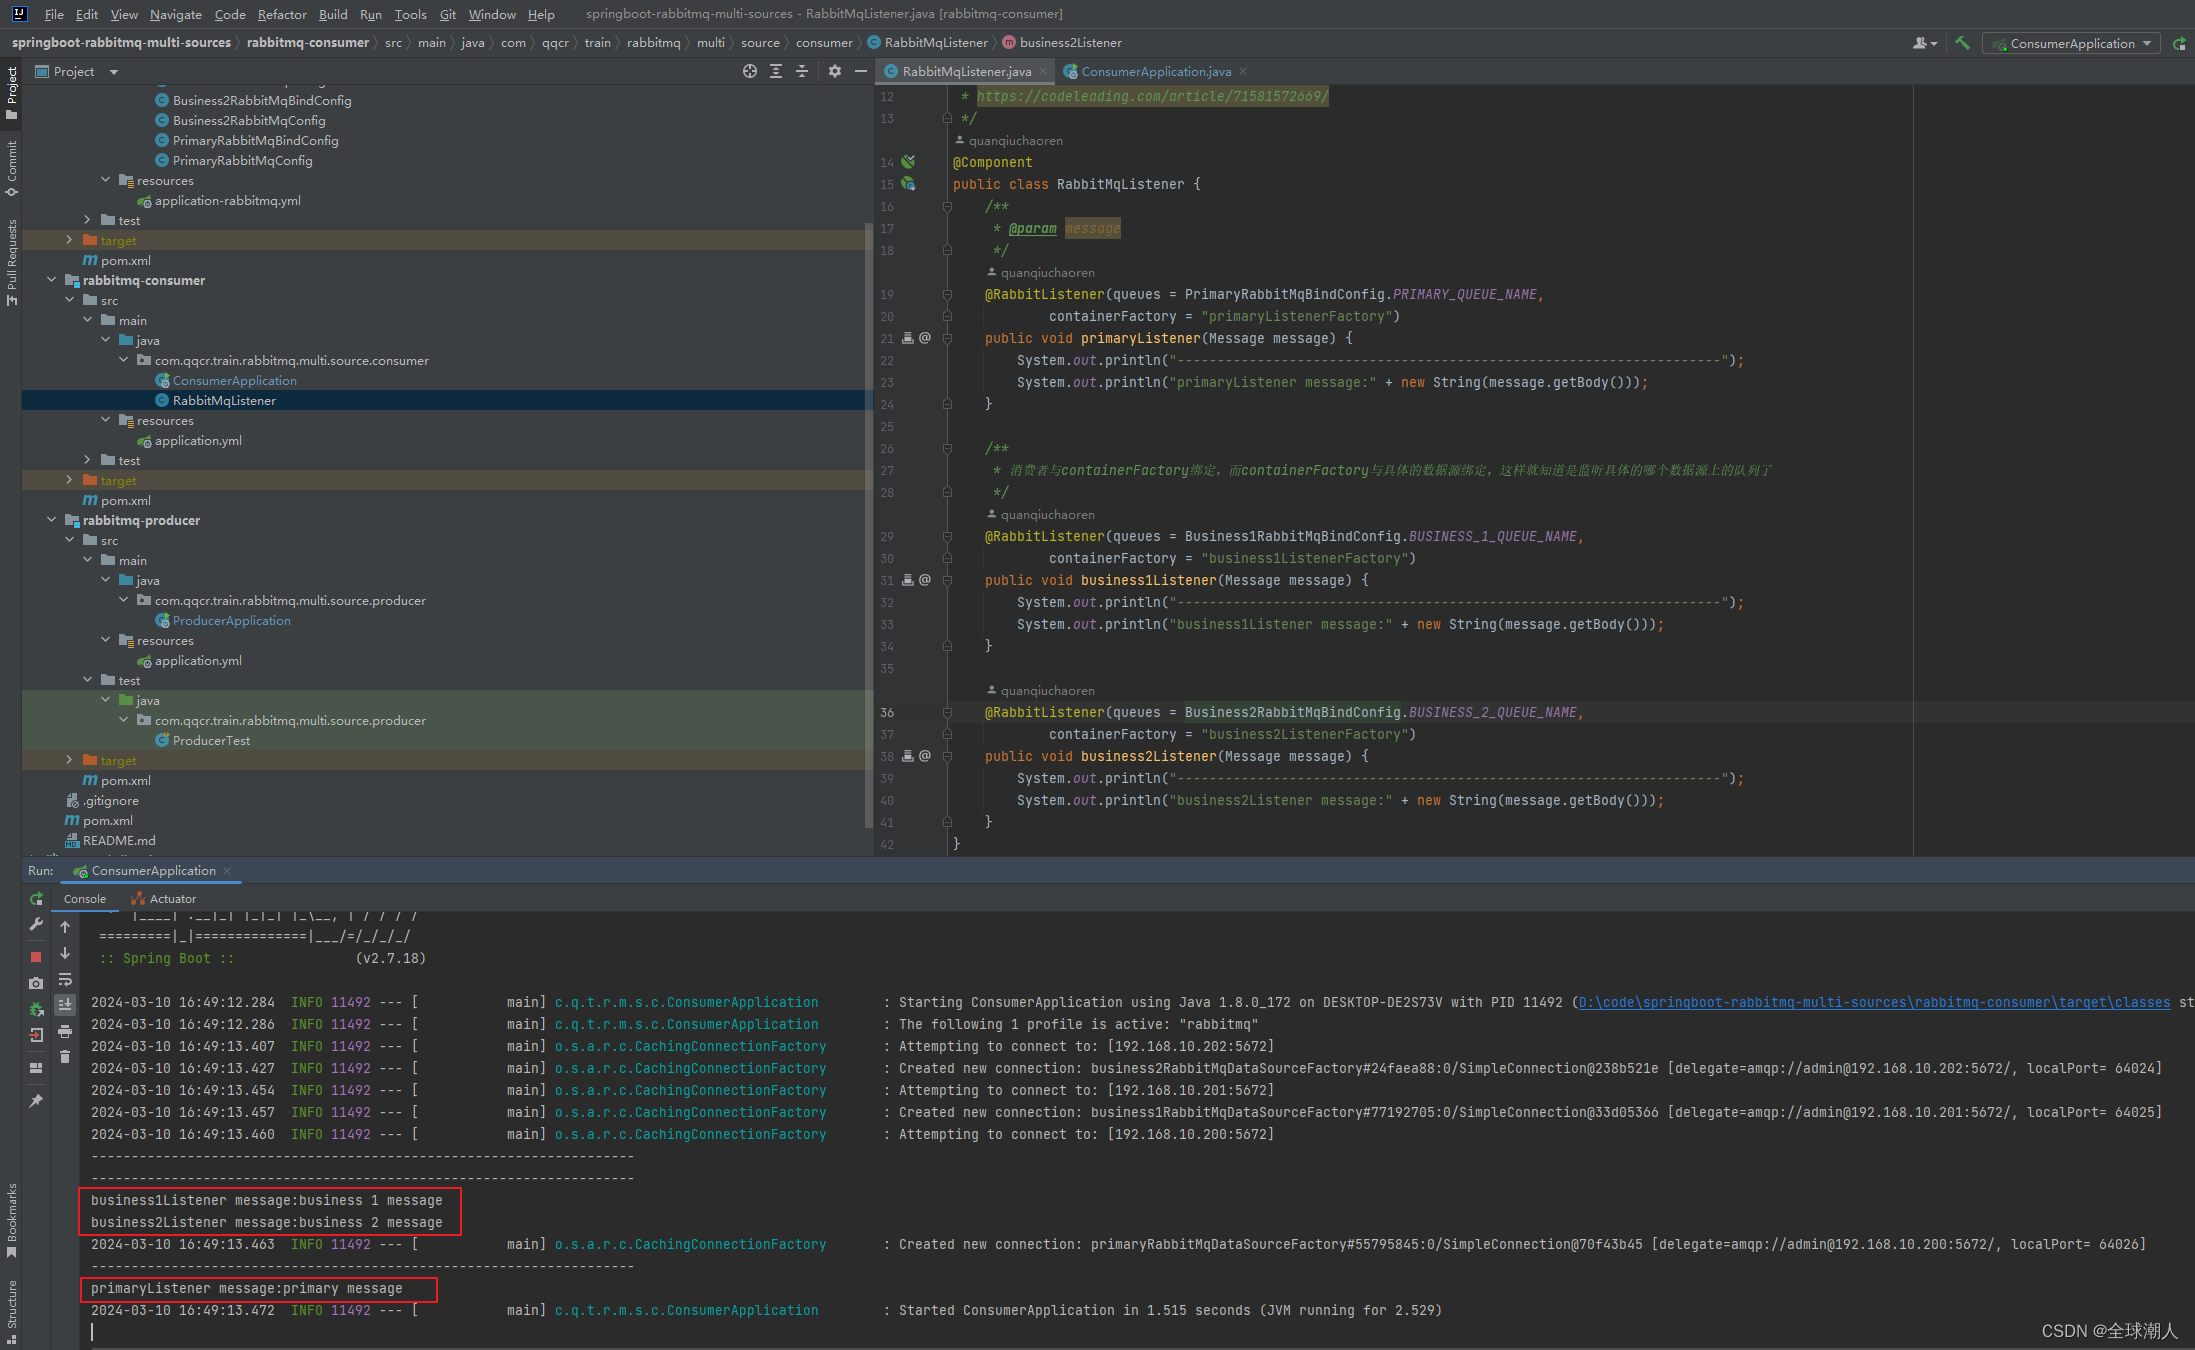
Task: Select Business2RabbitMqBindConfig in project tree
Action: [262, 100]
